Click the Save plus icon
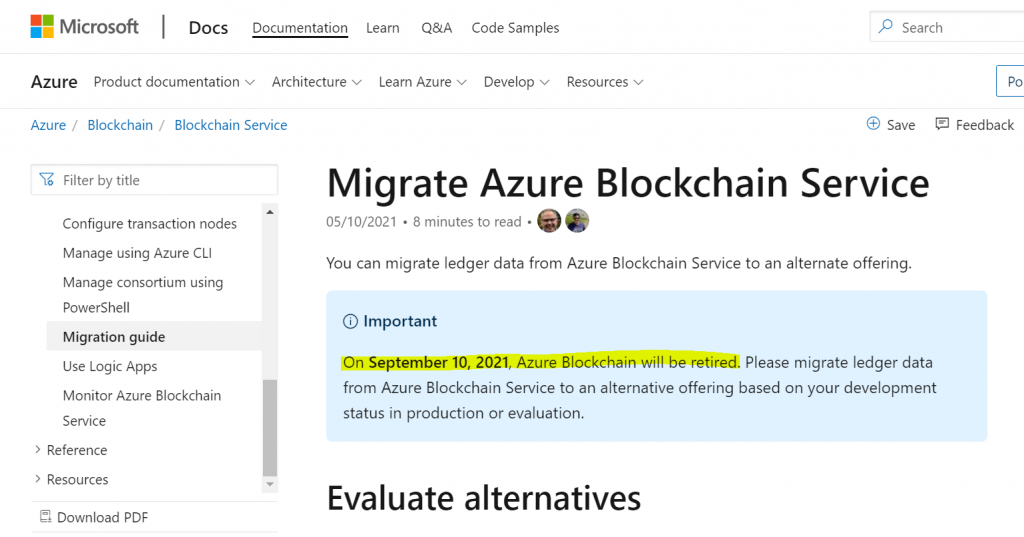 click(873, 124)
